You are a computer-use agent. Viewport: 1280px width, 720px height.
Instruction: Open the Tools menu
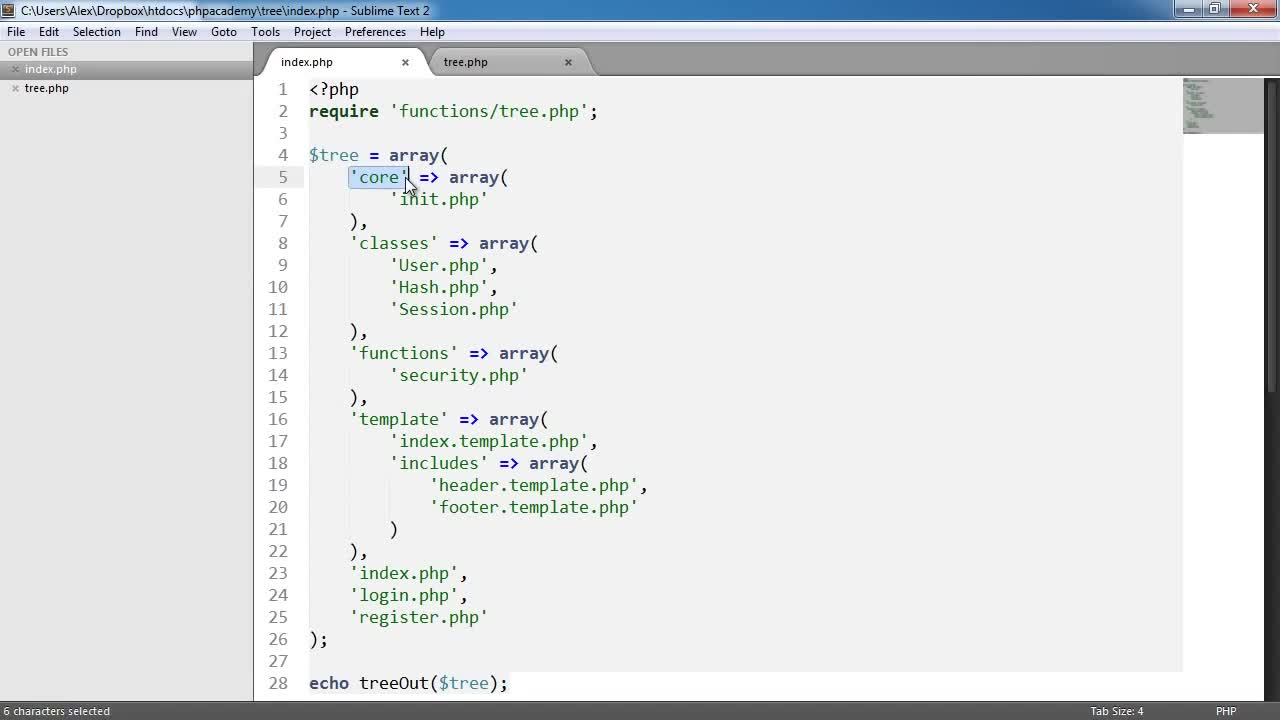point(265,32)
